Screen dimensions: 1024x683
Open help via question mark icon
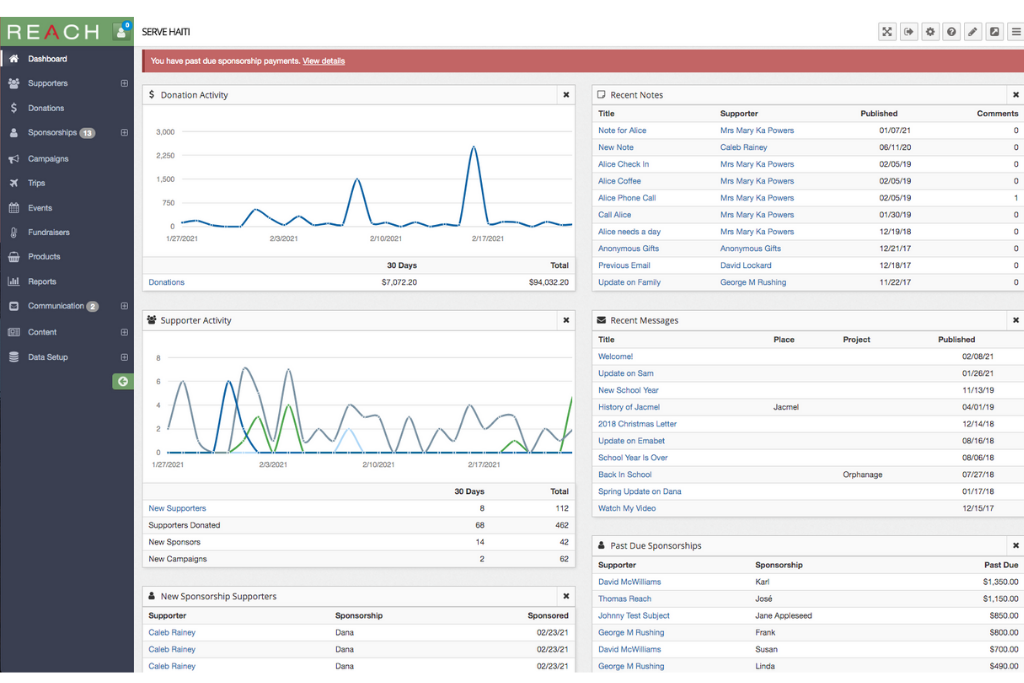[x=952, y=32]
